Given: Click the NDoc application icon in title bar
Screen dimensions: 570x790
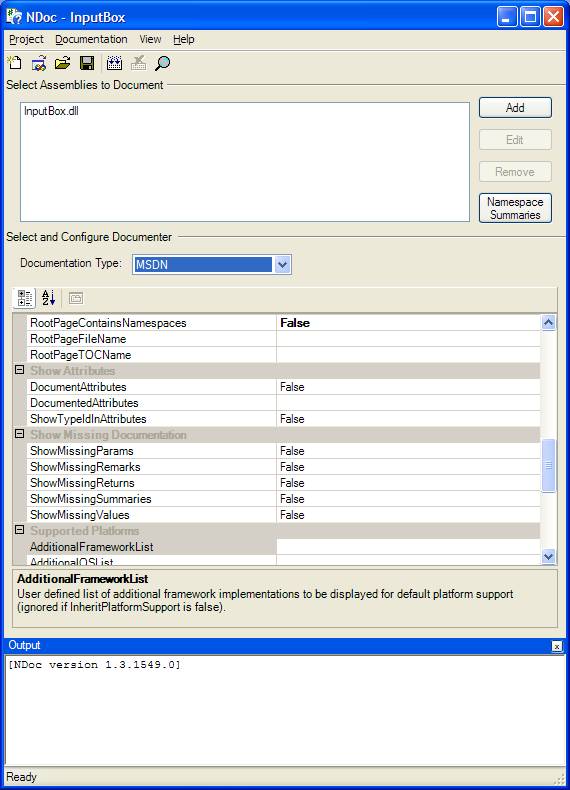Looking at the screenshot, I should tap(14, 17).
